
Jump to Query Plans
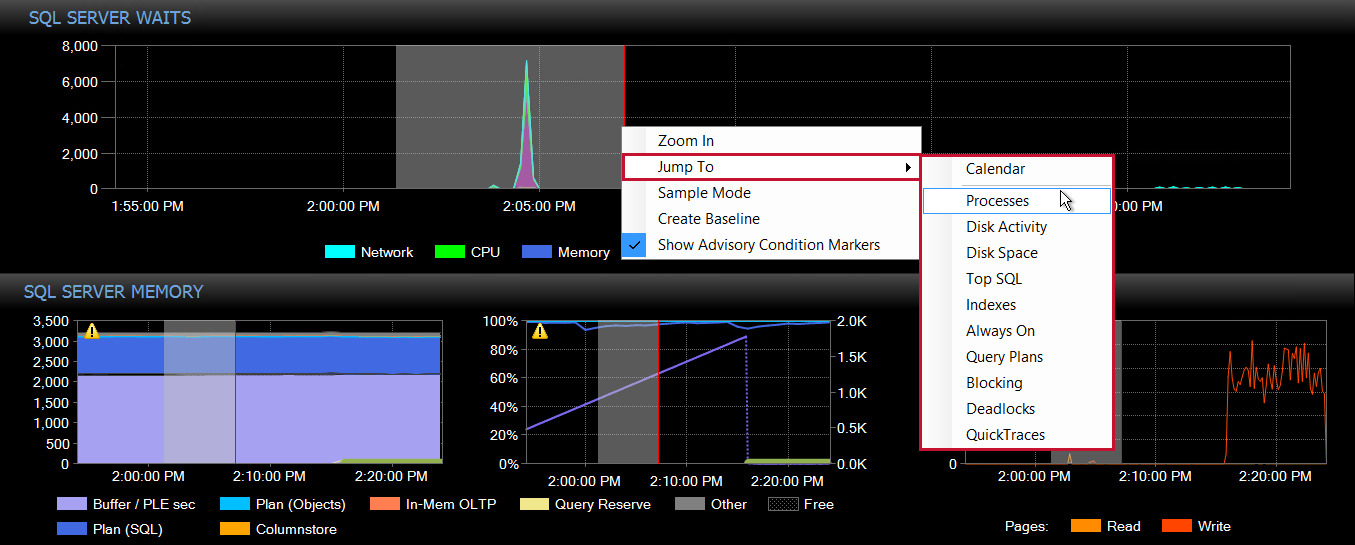coord(1016,357)
